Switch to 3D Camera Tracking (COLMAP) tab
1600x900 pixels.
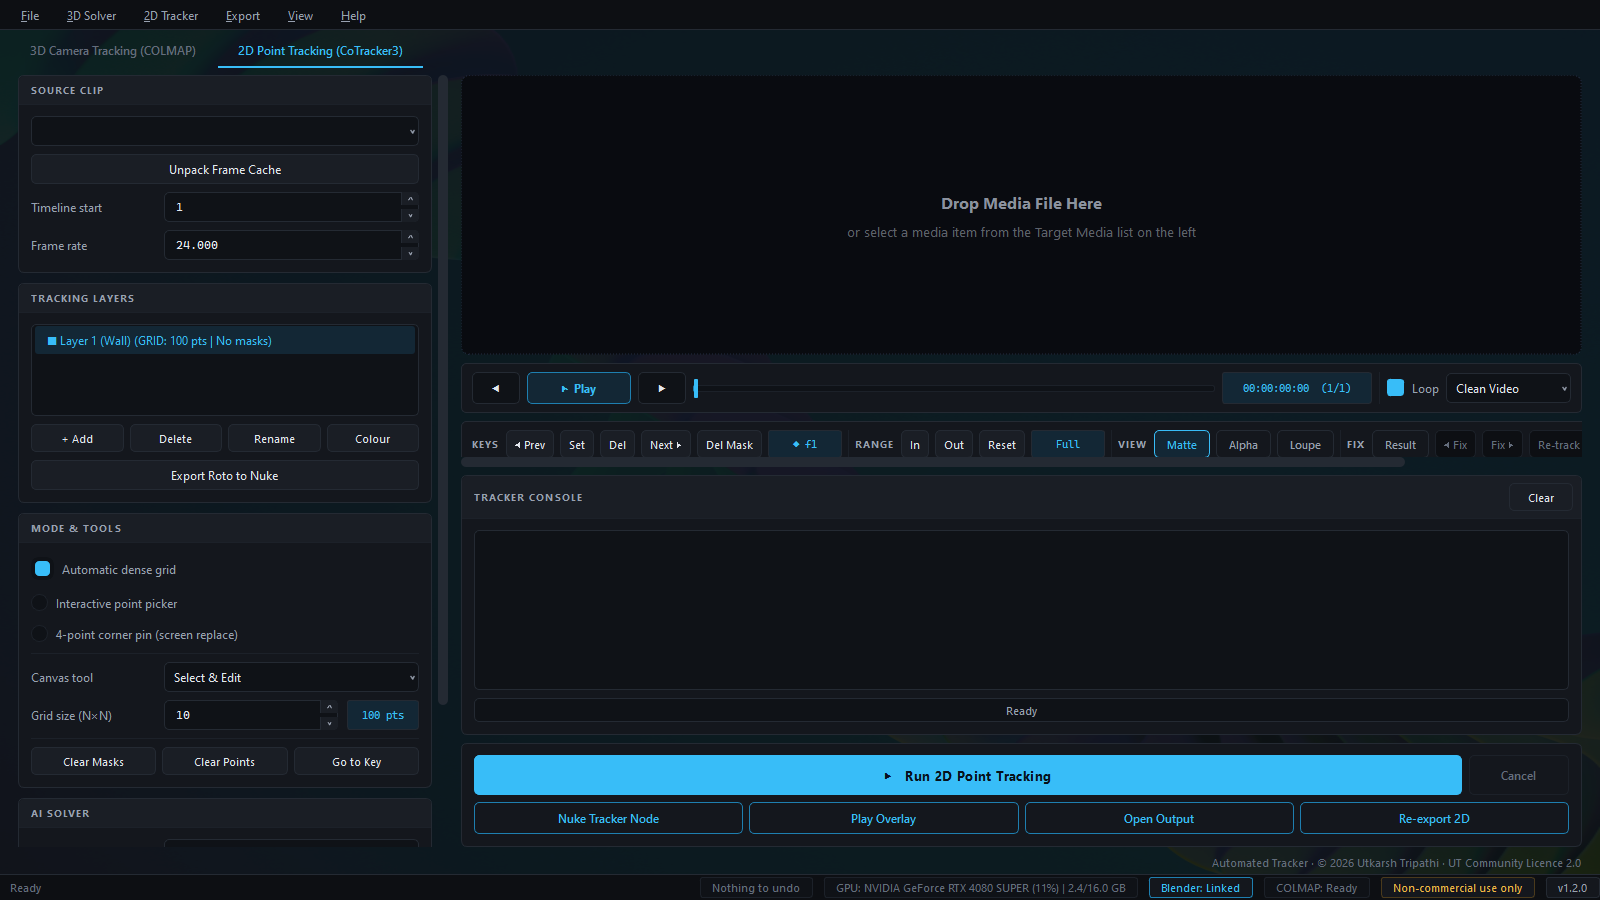click(113, 51)
